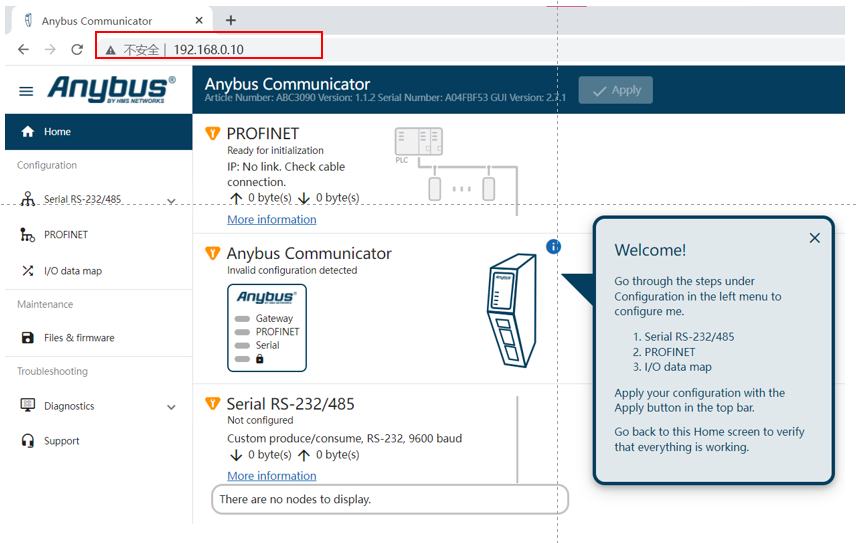Viewport: 857px width, 543px height.
Task: Open a new browser tab
Action: (231, 20)
